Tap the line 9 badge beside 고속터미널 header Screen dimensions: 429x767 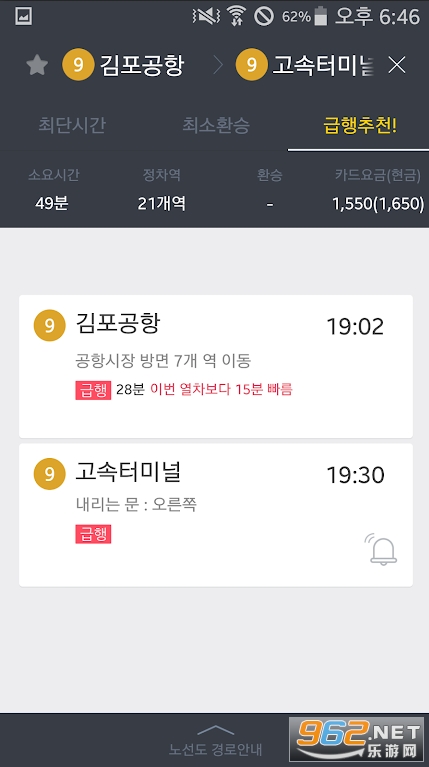[x=251, y=65]
